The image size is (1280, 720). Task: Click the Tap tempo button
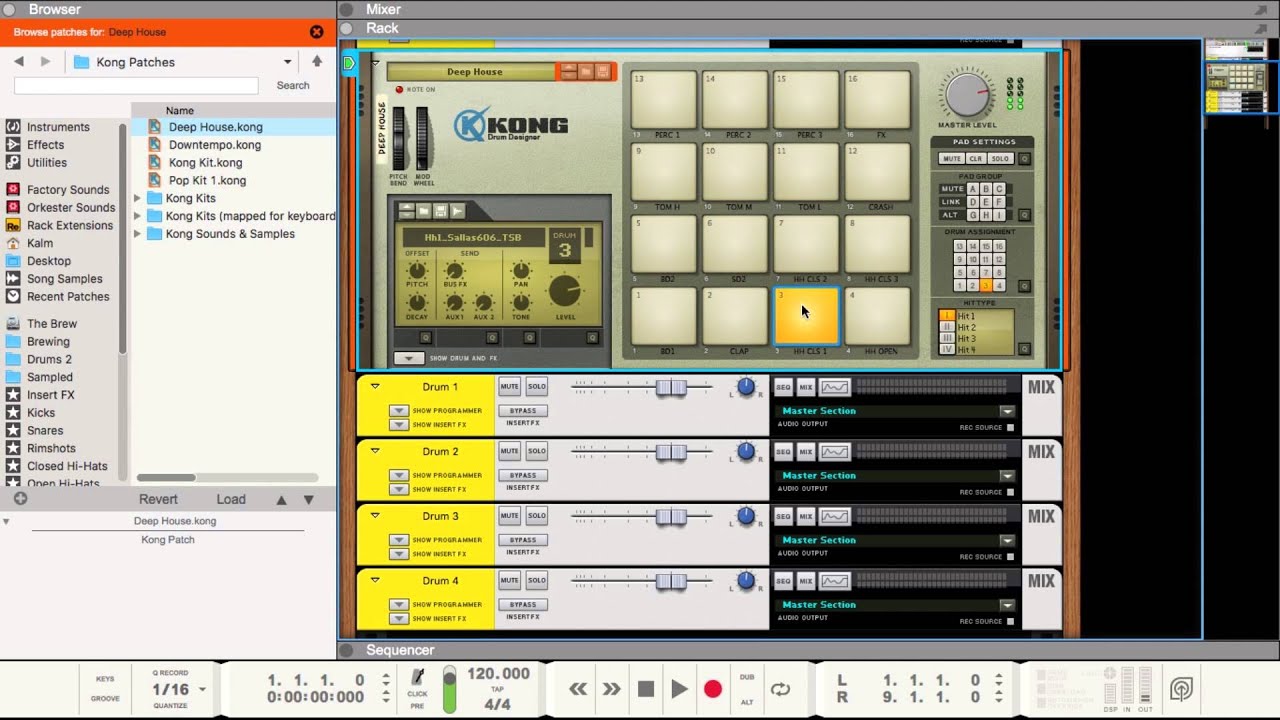498,689
